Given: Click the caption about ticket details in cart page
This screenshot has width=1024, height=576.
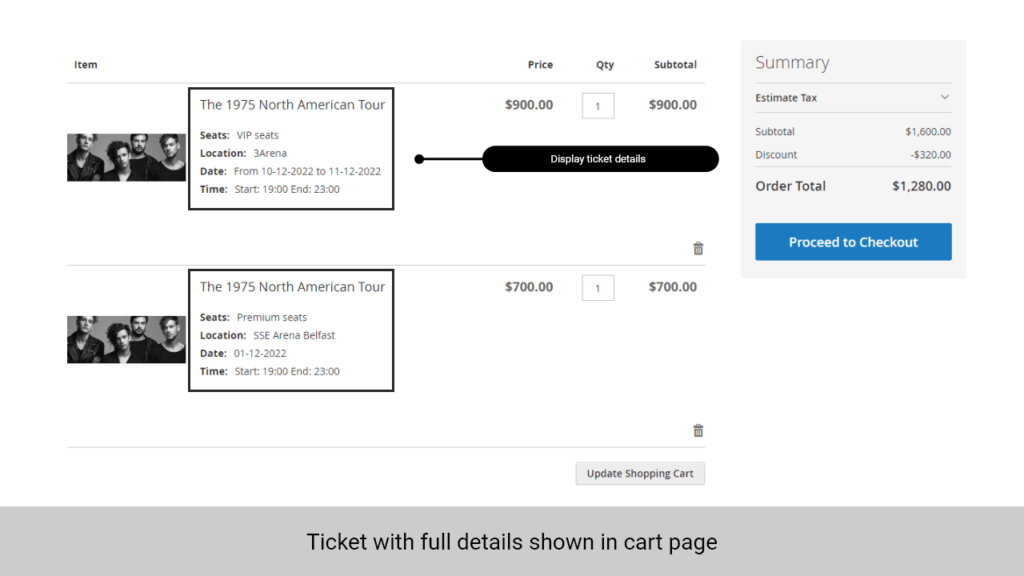Looking at the screenshot, I should point(511,542).
